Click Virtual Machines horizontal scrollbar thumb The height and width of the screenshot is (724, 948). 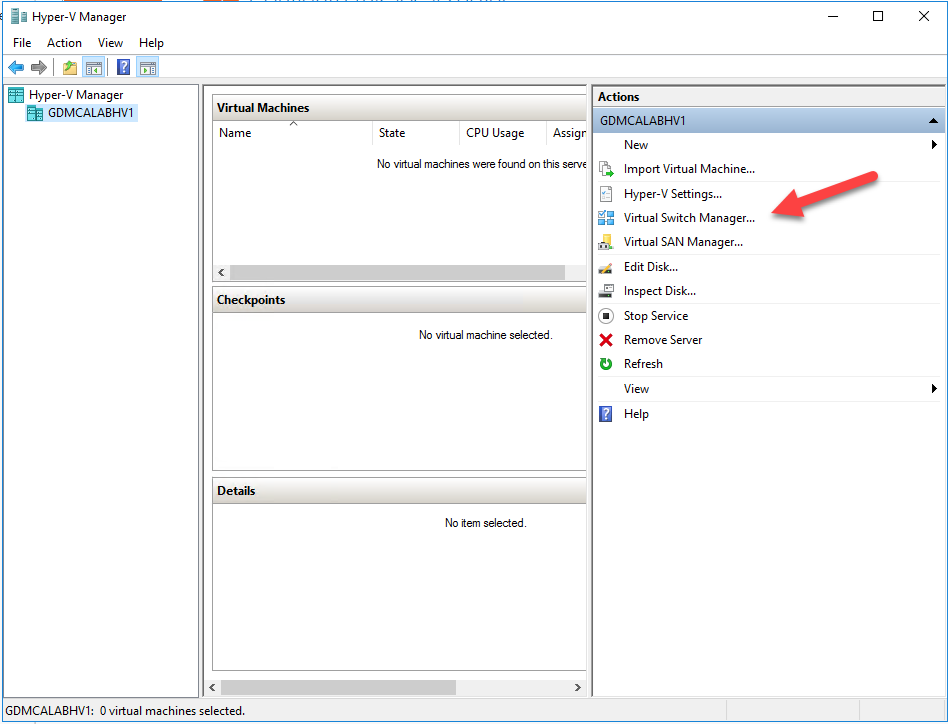(x=397, y=273)
